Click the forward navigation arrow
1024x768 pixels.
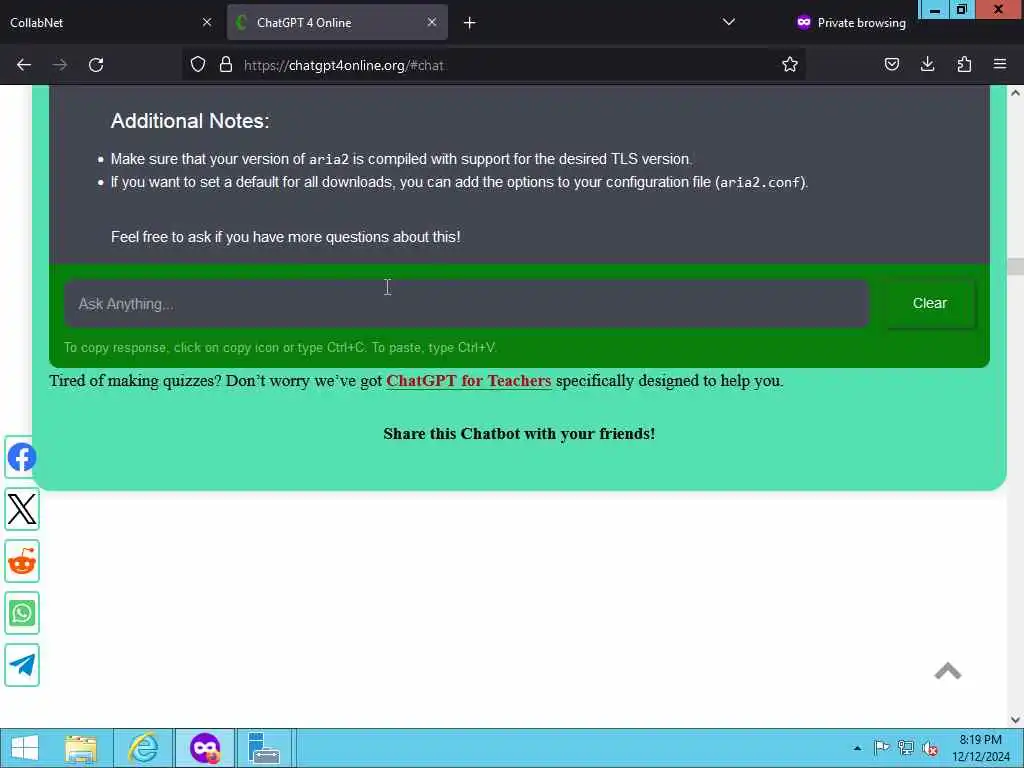pyautogui.click(x=59, y=65)
